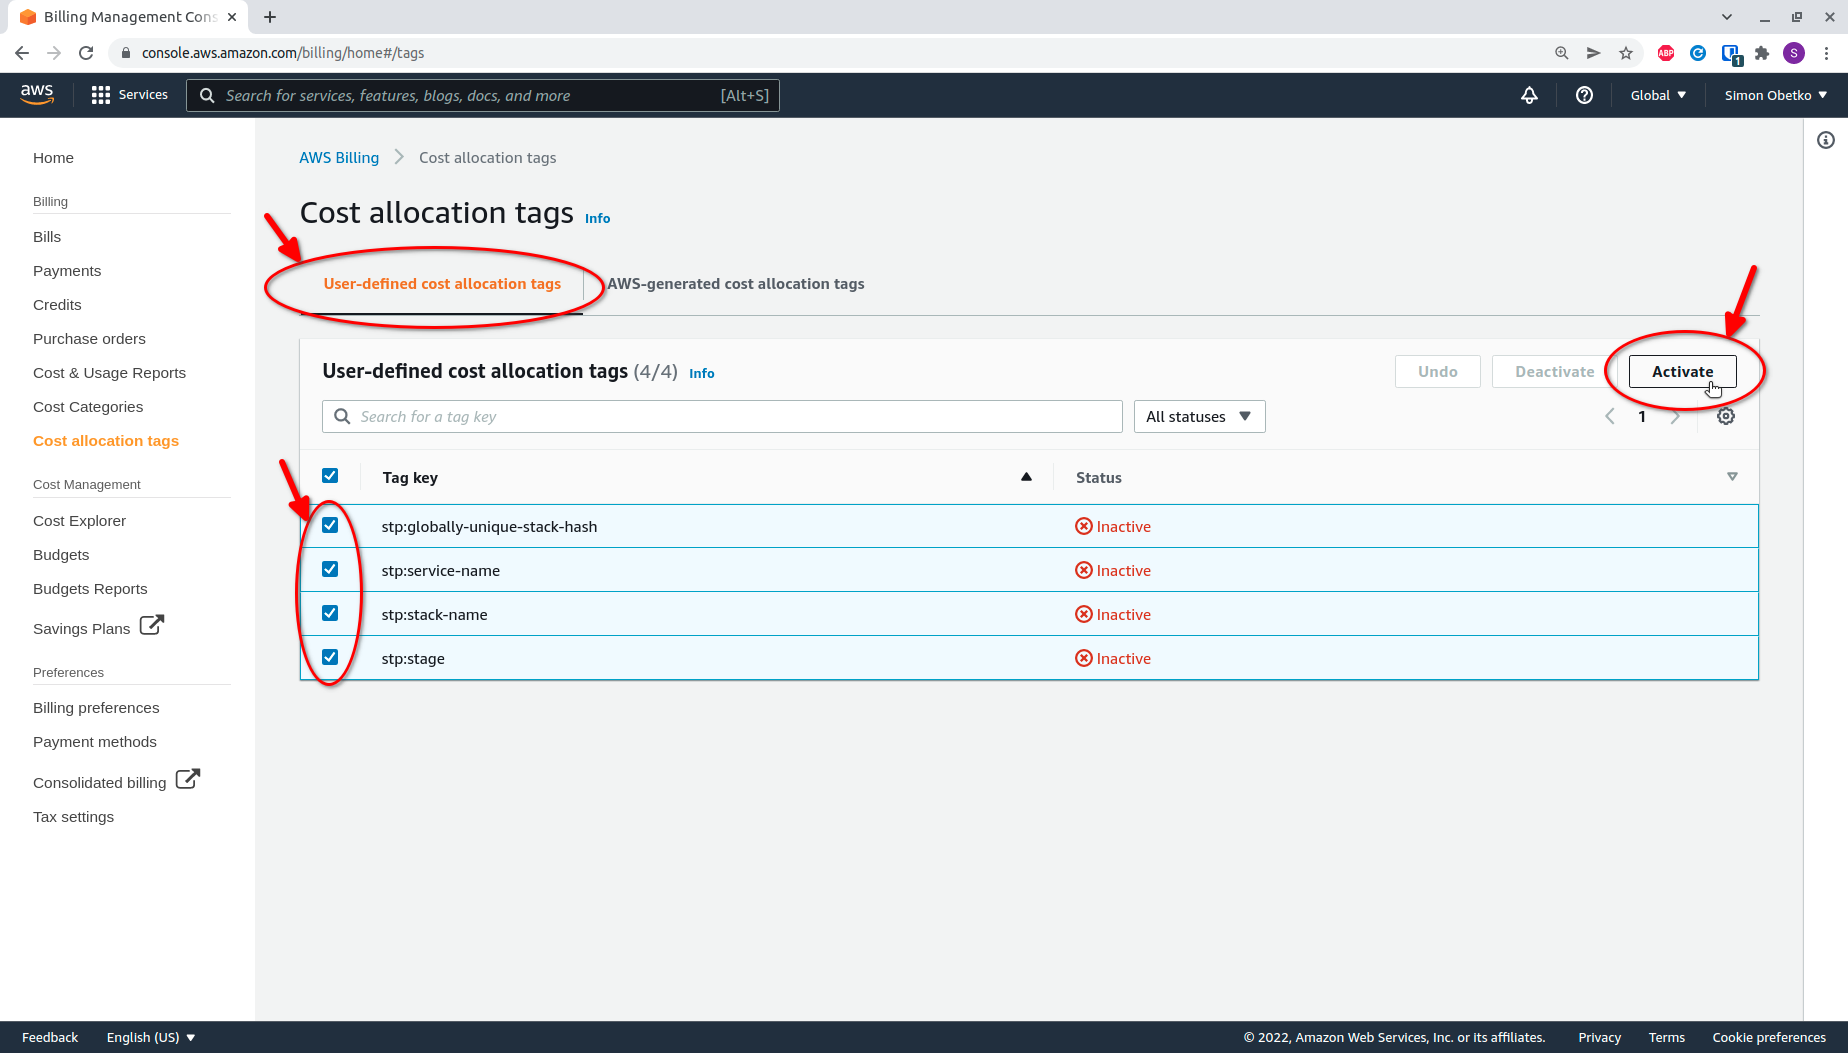
Task: Open English (US) language dropdown
Action: 151,1037
